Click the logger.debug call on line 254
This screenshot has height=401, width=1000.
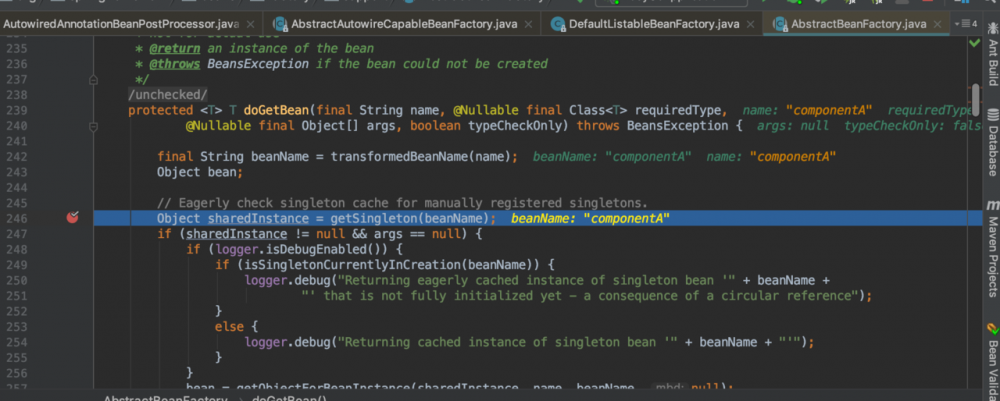(x=287, y=342)
